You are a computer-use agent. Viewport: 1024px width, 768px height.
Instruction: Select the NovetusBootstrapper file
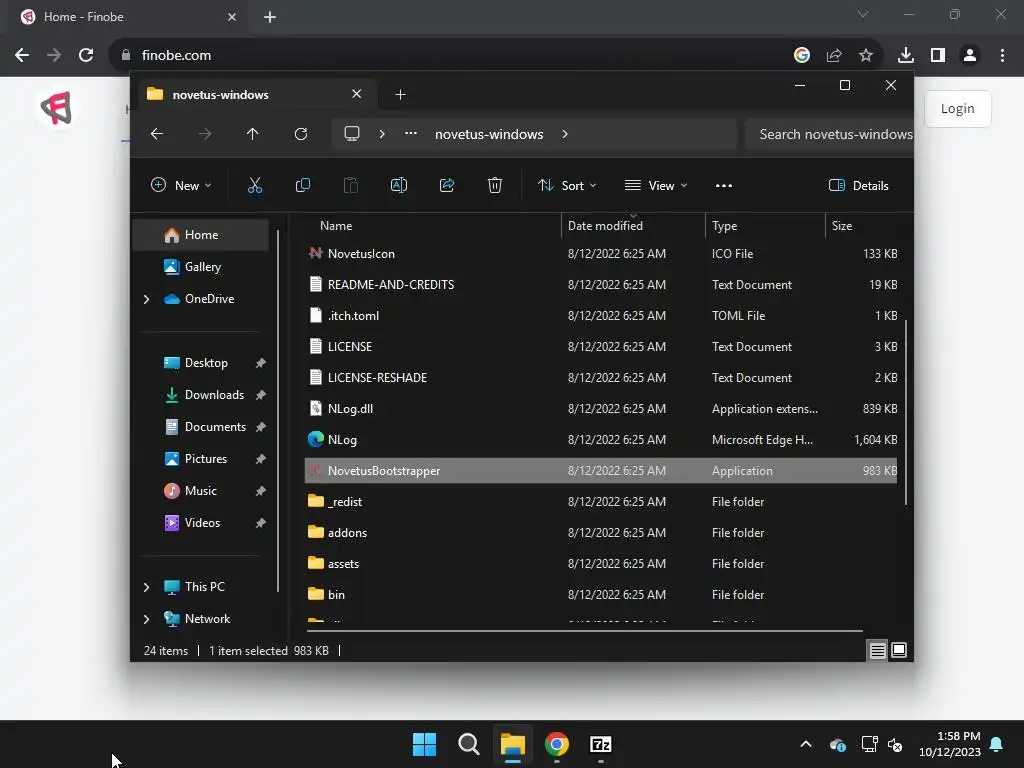pos(601,471)
